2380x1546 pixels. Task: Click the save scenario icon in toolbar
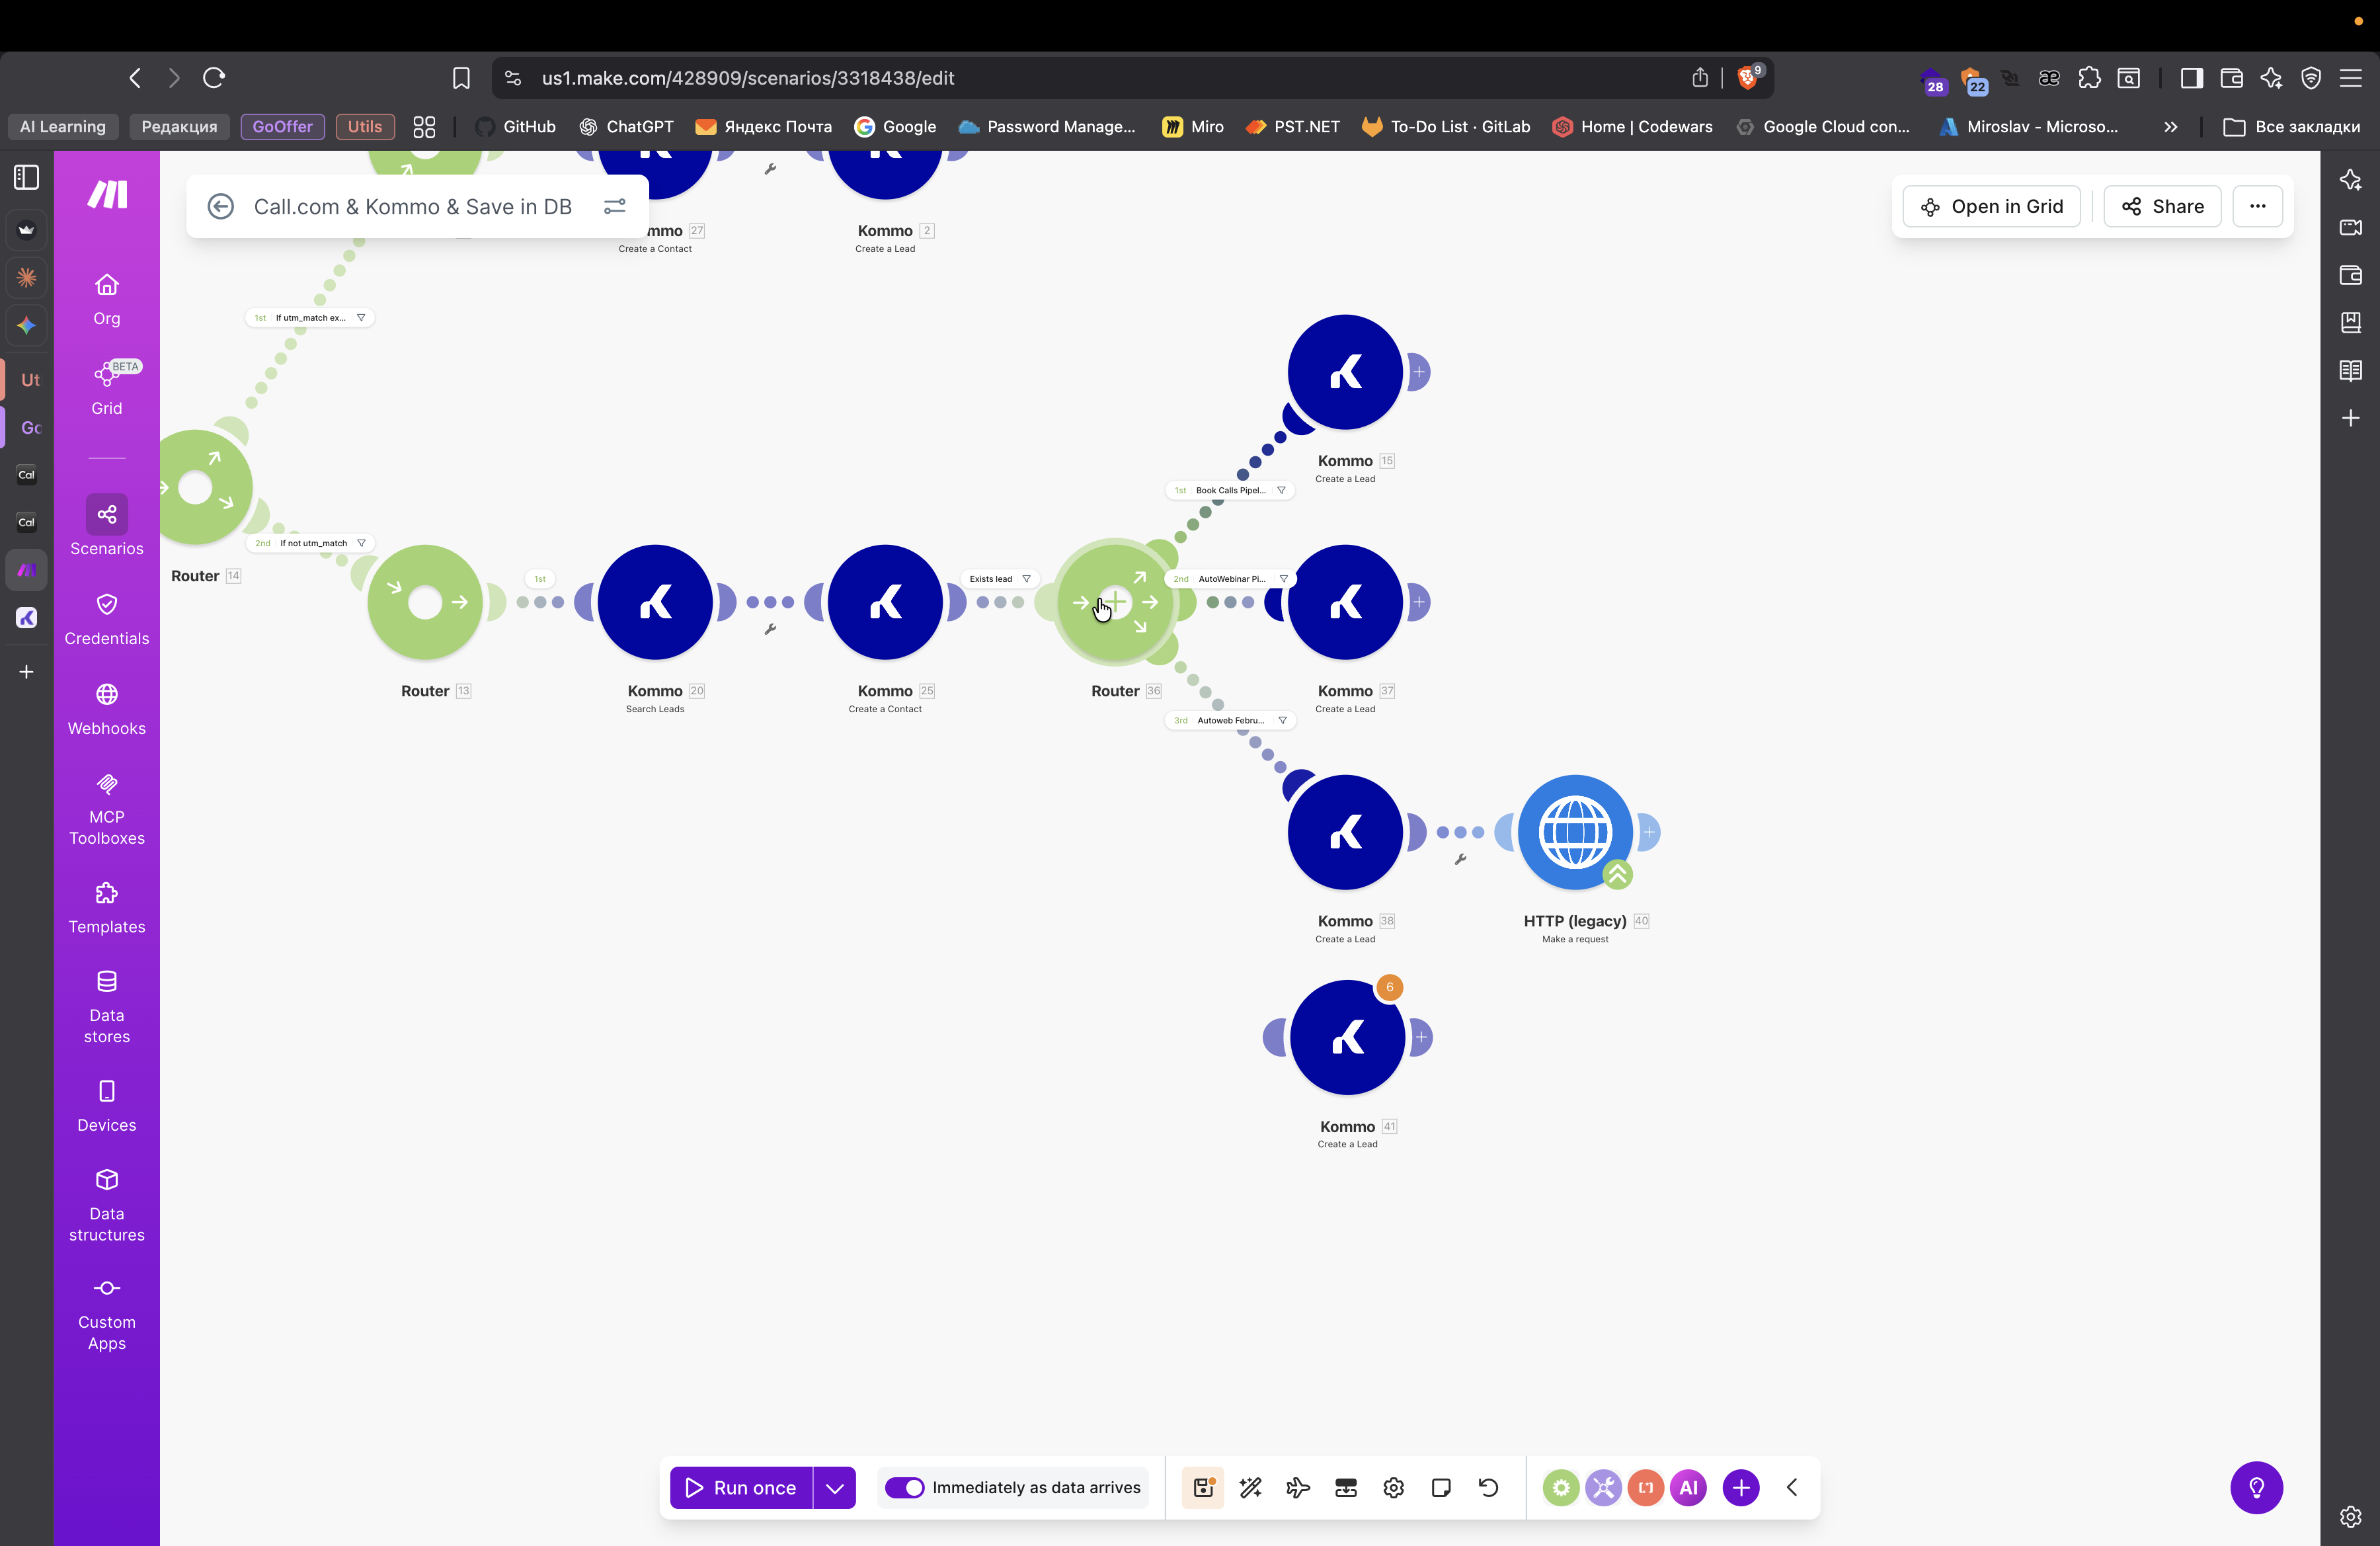coord(1203,1488)
